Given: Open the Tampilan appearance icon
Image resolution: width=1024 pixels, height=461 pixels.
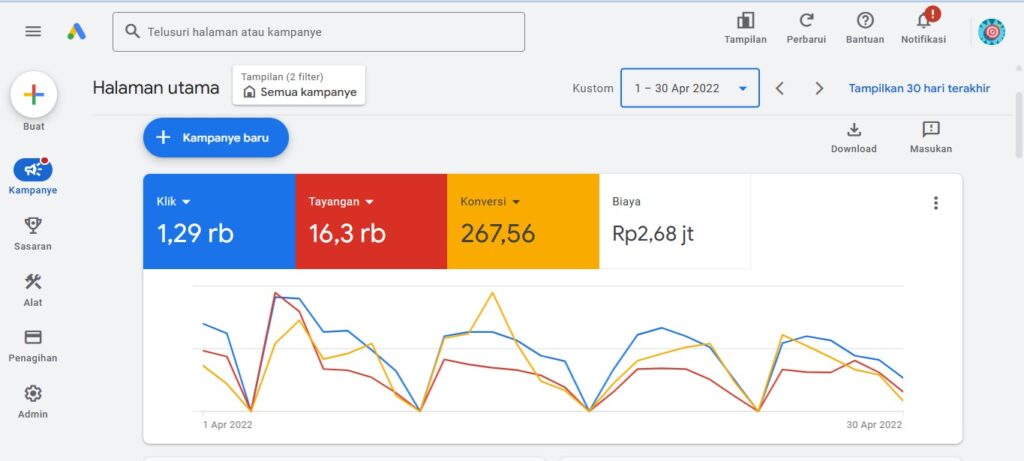Looking at the screenshot, I should (x=745, y=21).
